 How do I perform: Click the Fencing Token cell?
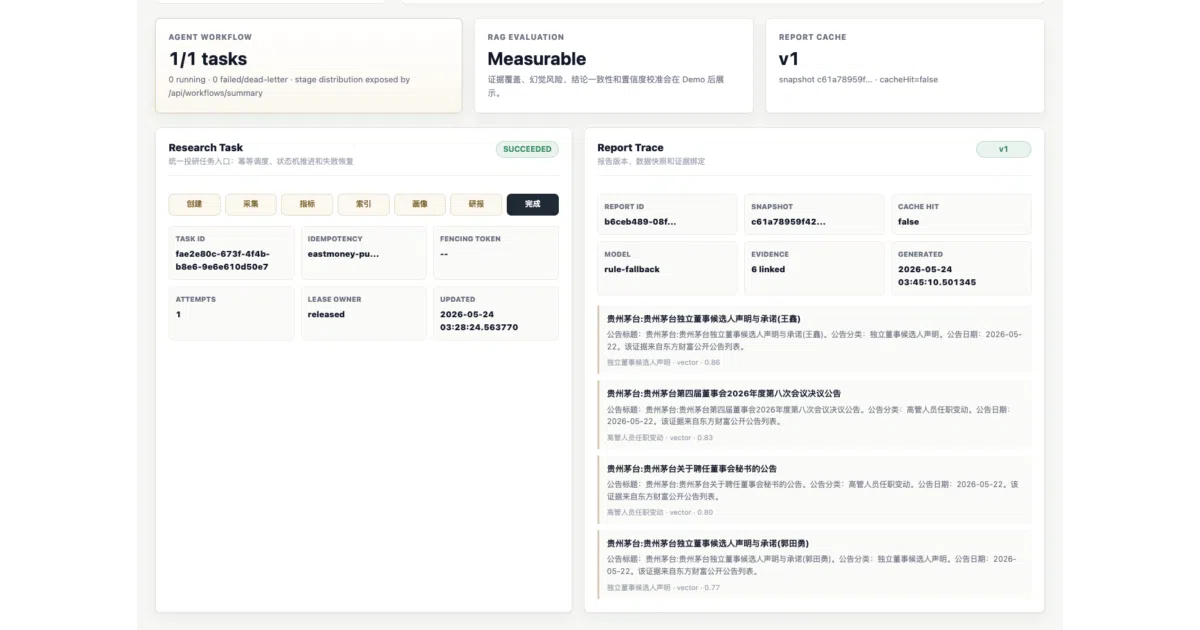tap(497, 253)
